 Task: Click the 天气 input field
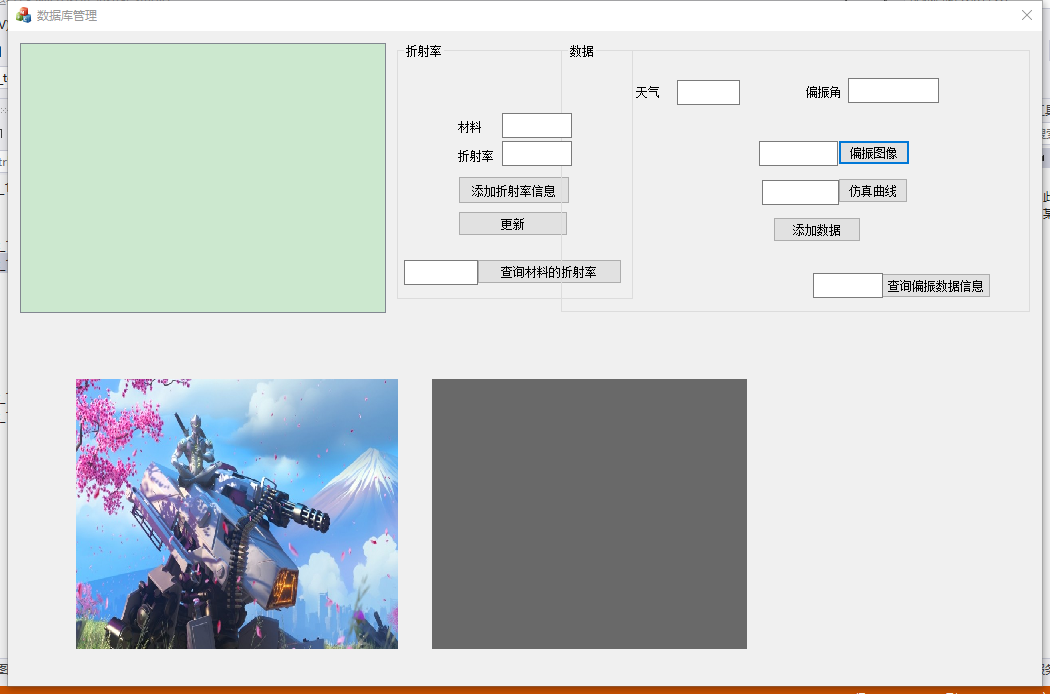(708, 92)
